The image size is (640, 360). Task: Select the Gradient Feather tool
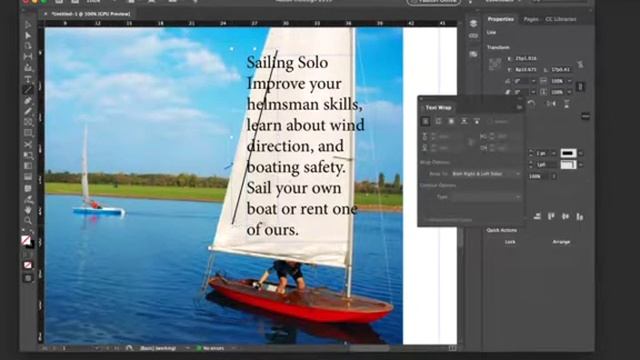[x=28, y=177]
